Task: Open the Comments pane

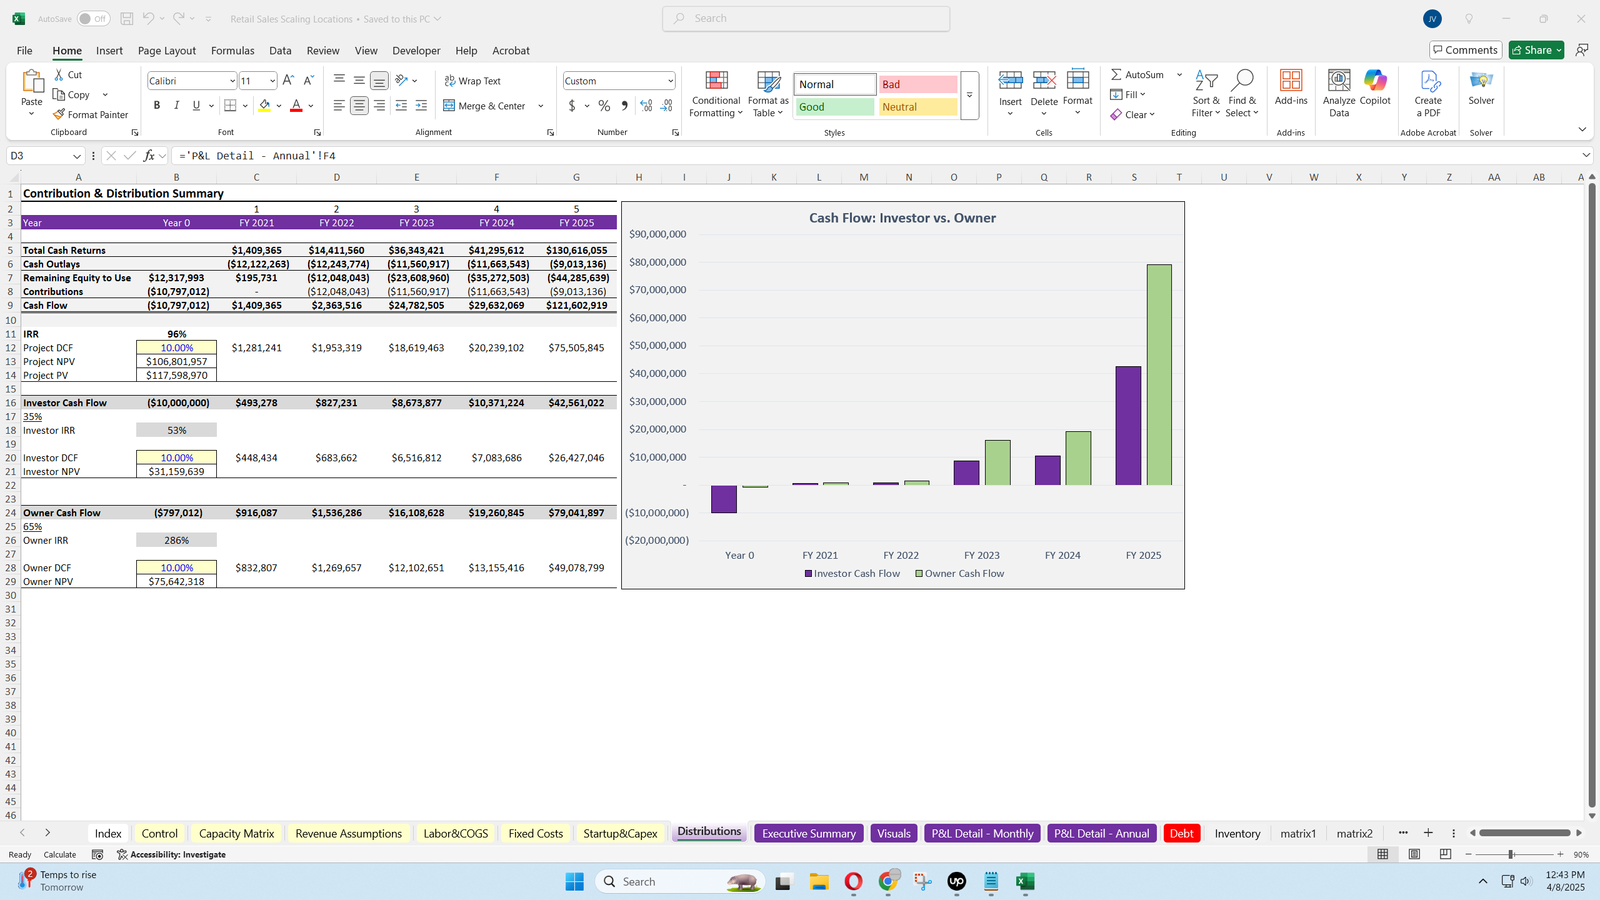Action: [x=1465, y=50]
